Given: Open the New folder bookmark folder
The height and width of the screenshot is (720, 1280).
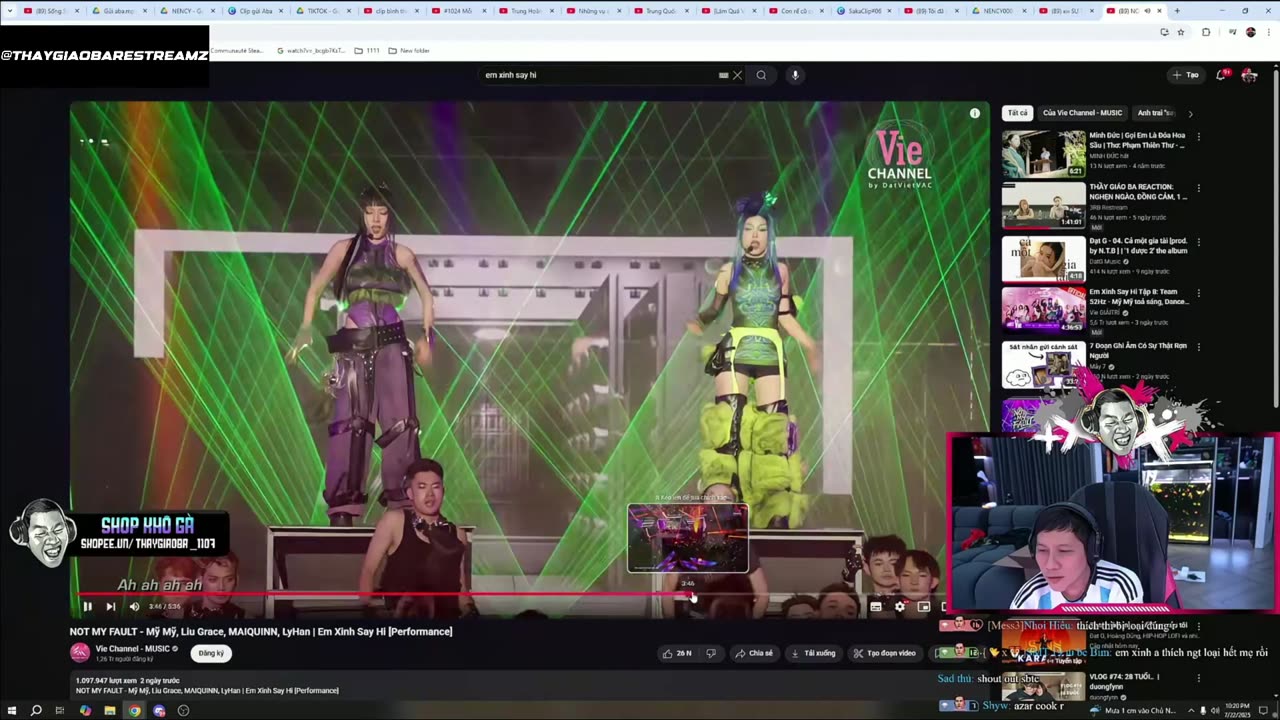Looking at the screenshot, I should 409,50.
